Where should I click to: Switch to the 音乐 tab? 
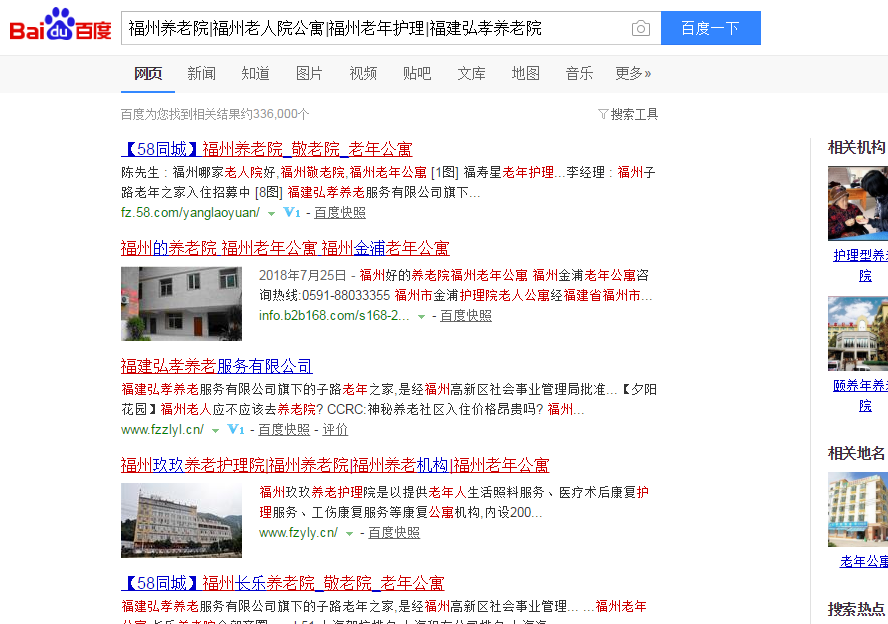579,74
